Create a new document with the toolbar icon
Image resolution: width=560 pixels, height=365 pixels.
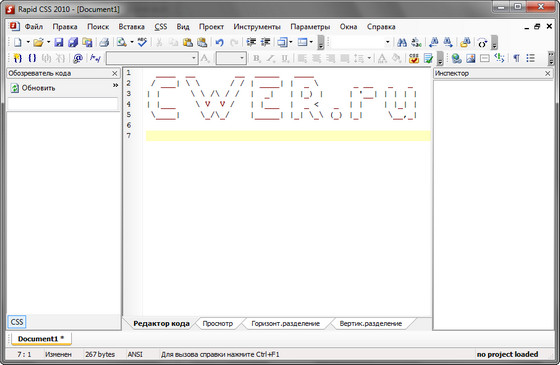[18, 42]
